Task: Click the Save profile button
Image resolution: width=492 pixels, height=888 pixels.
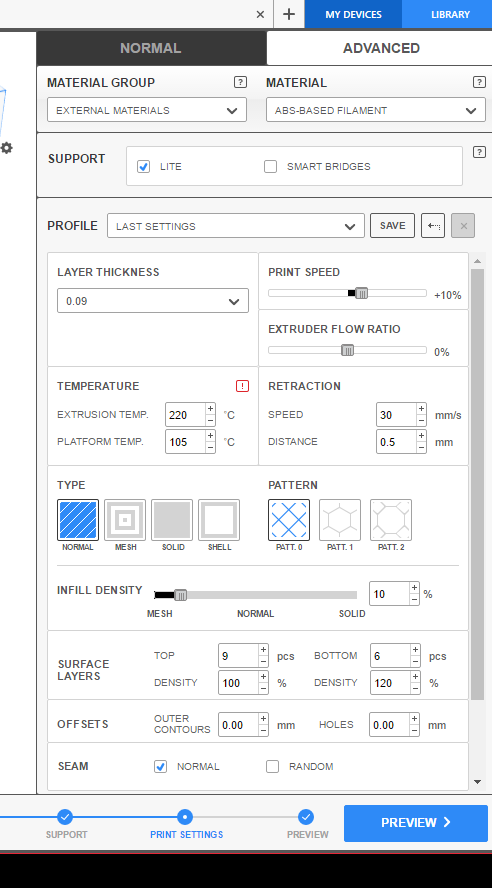Action: [x=392, y=226]
